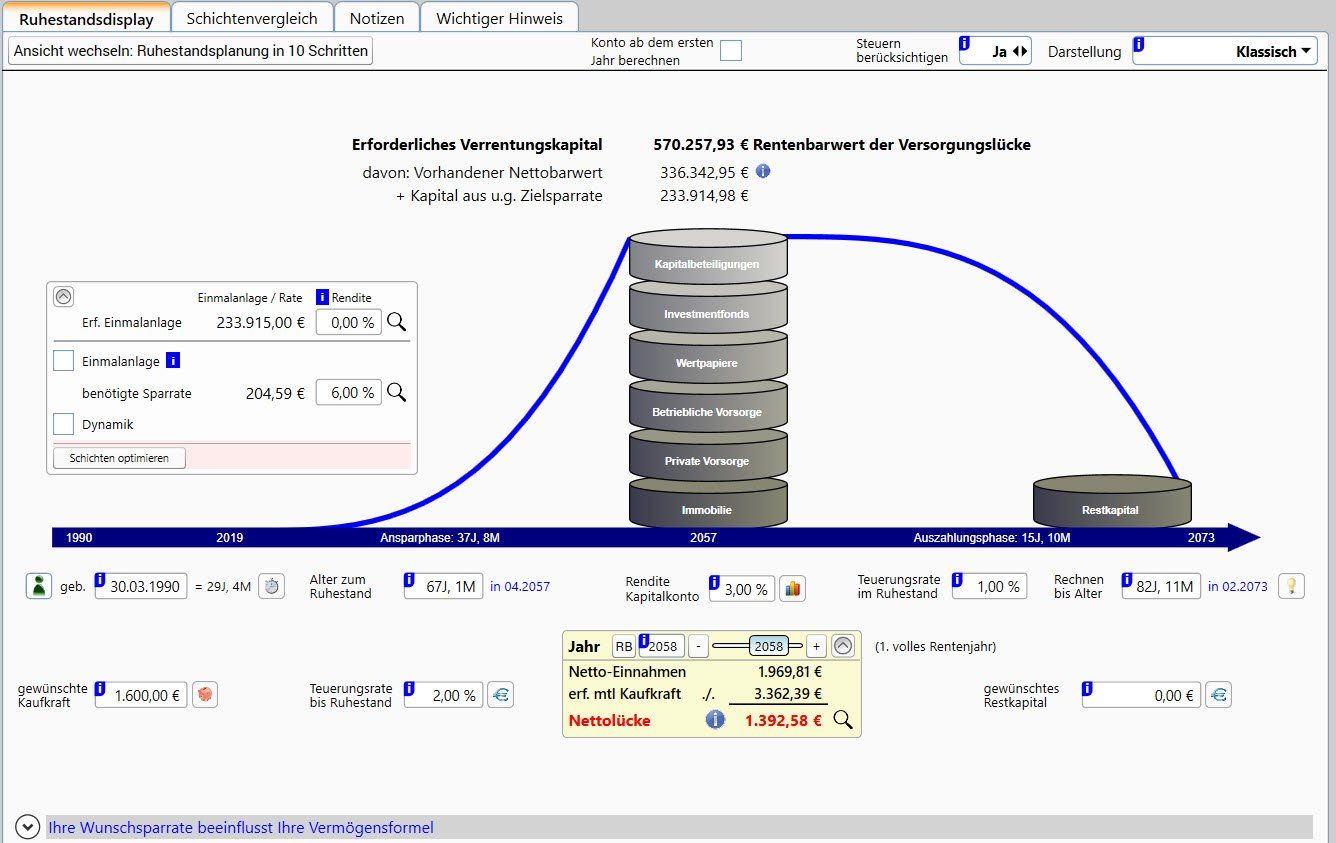Click the Alter zum Ruhestand field 67J, 1M
Viewport: 1336px width, 843px height.
pyautogui.click(x=443, y=586)
